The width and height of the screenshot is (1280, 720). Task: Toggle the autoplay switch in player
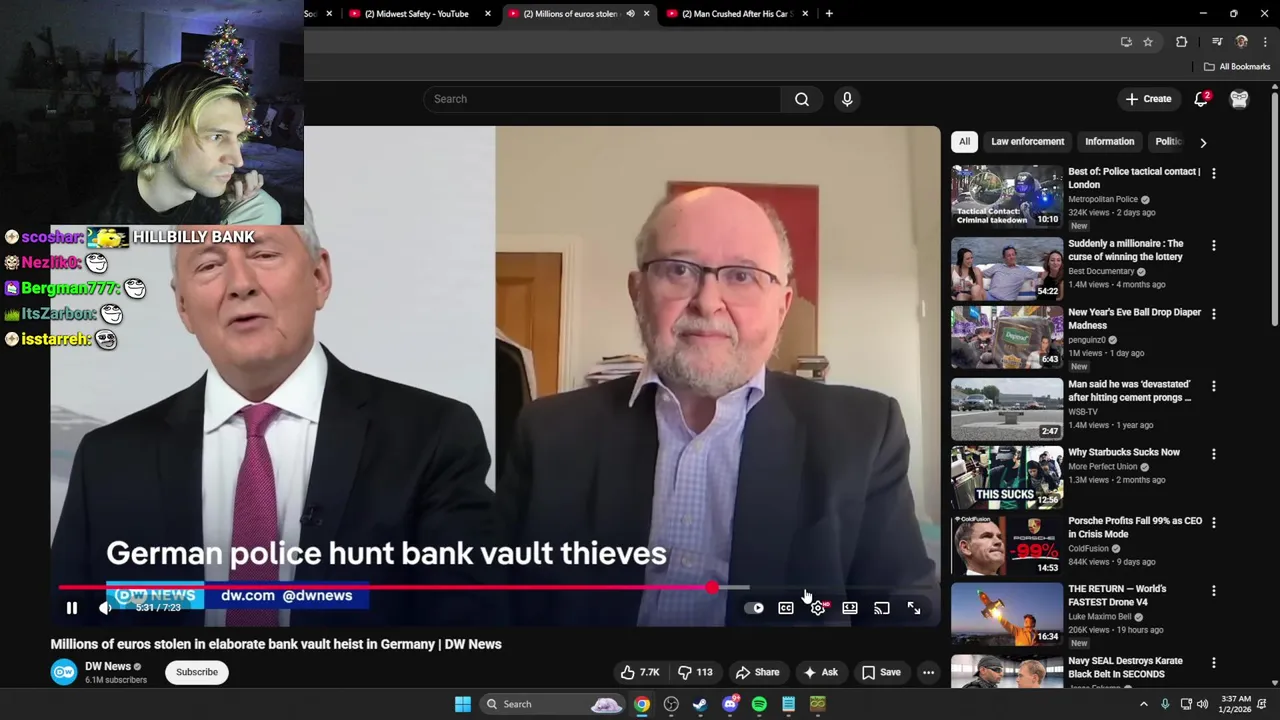755,608
